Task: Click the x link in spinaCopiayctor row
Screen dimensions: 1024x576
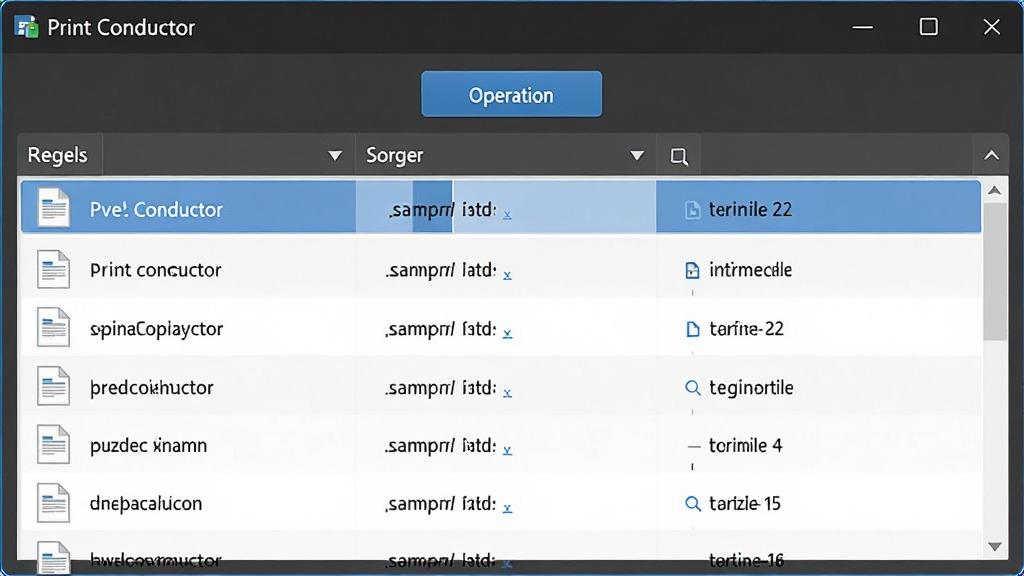Action: (507, 334)
